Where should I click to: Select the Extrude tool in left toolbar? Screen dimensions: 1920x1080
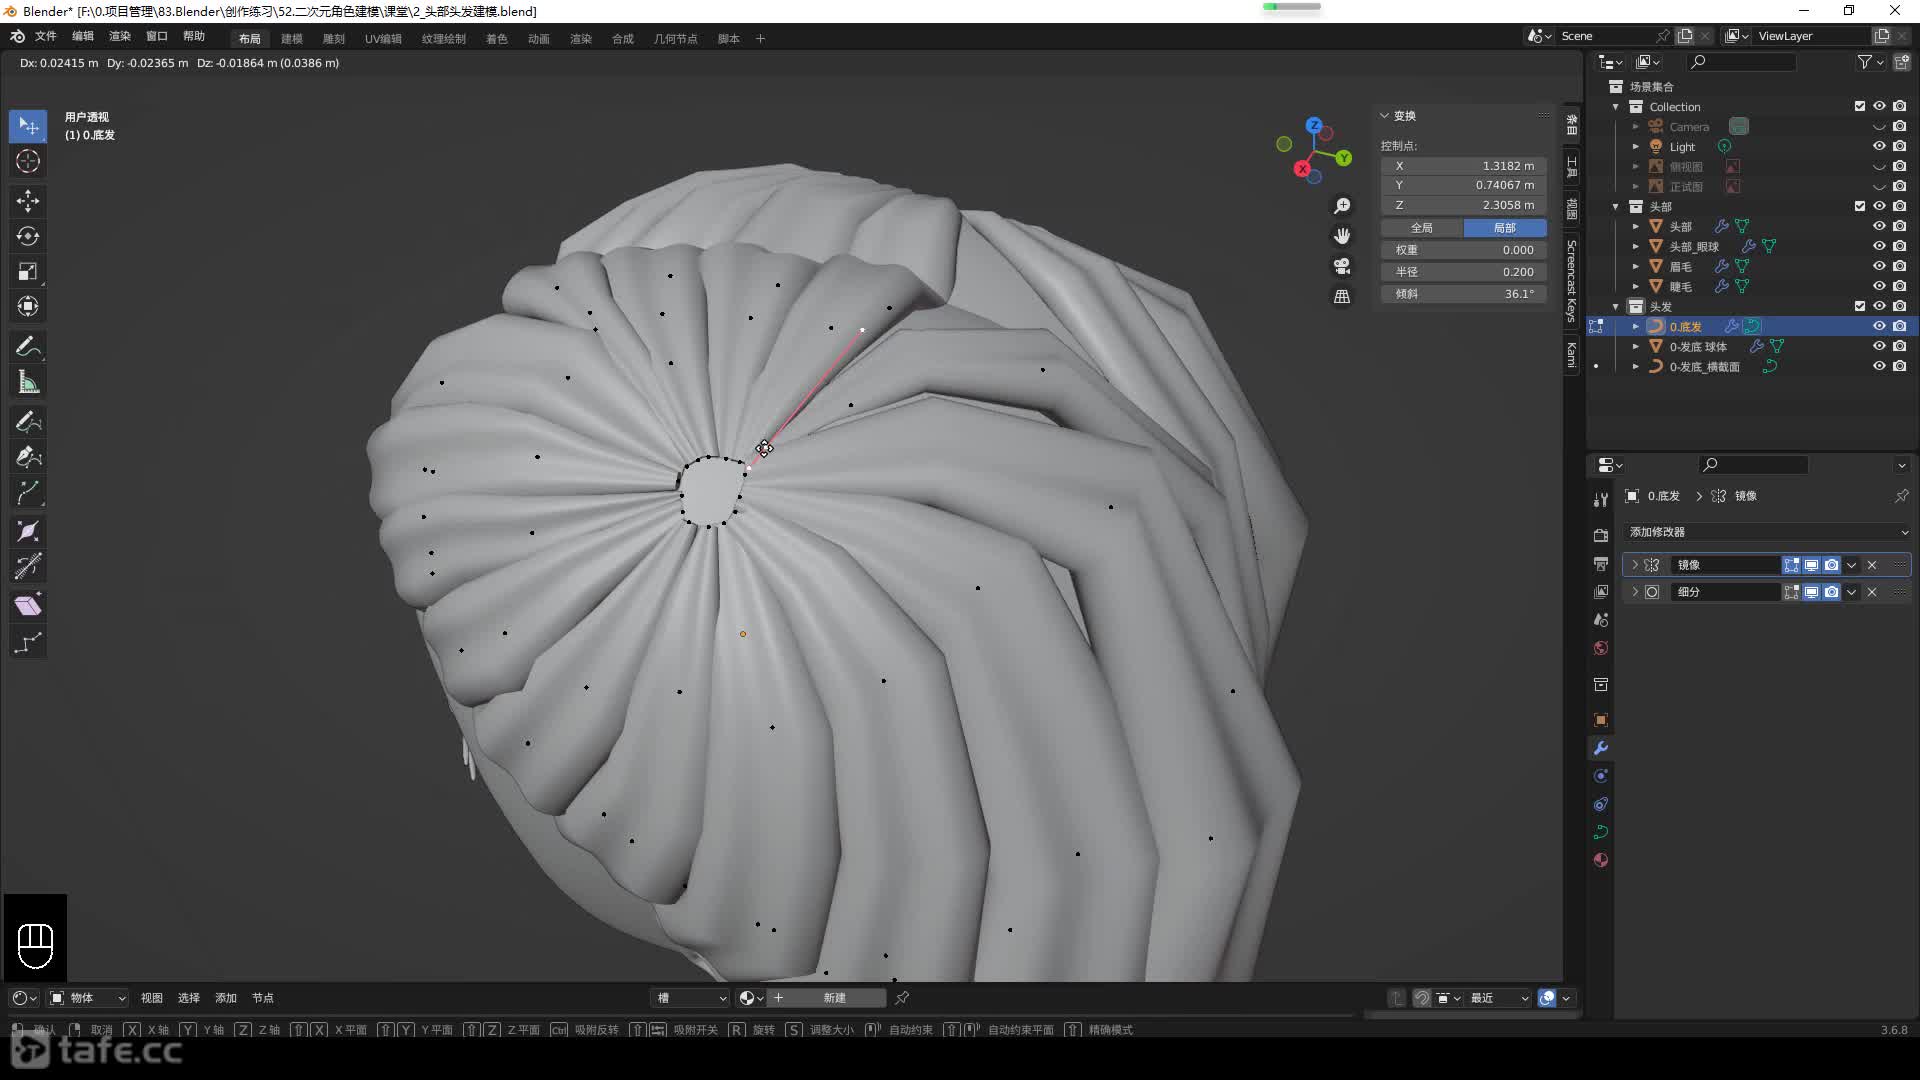[28, 492]
